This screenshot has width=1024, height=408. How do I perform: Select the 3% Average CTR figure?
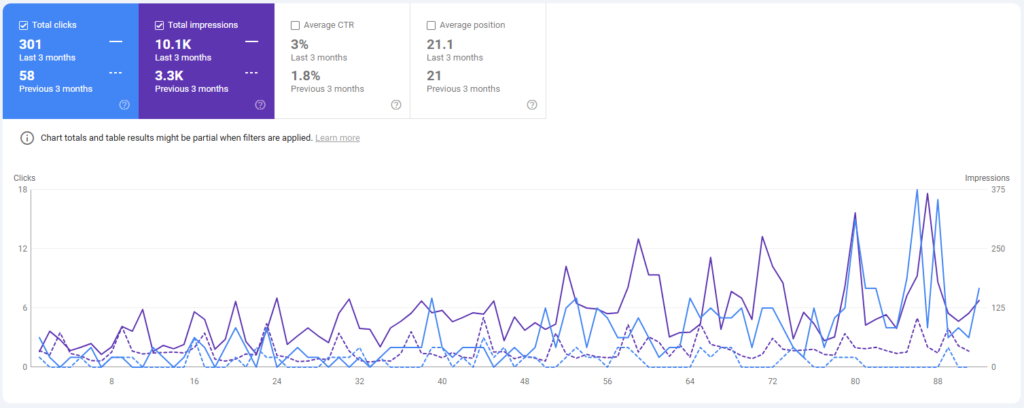point(299,43)
